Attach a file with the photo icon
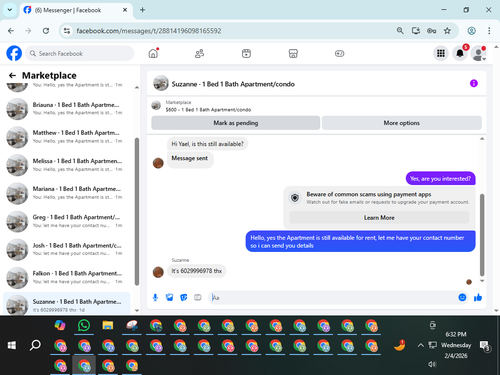500x375 pixels. tap(169, 297)
